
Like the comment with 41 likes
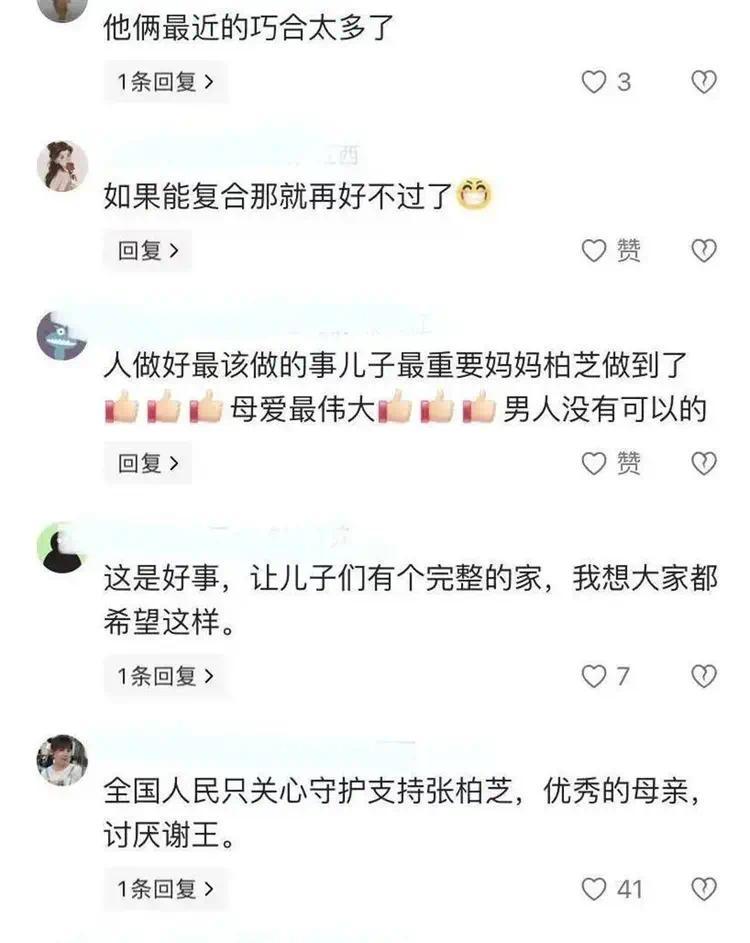(x=594, y=889)
